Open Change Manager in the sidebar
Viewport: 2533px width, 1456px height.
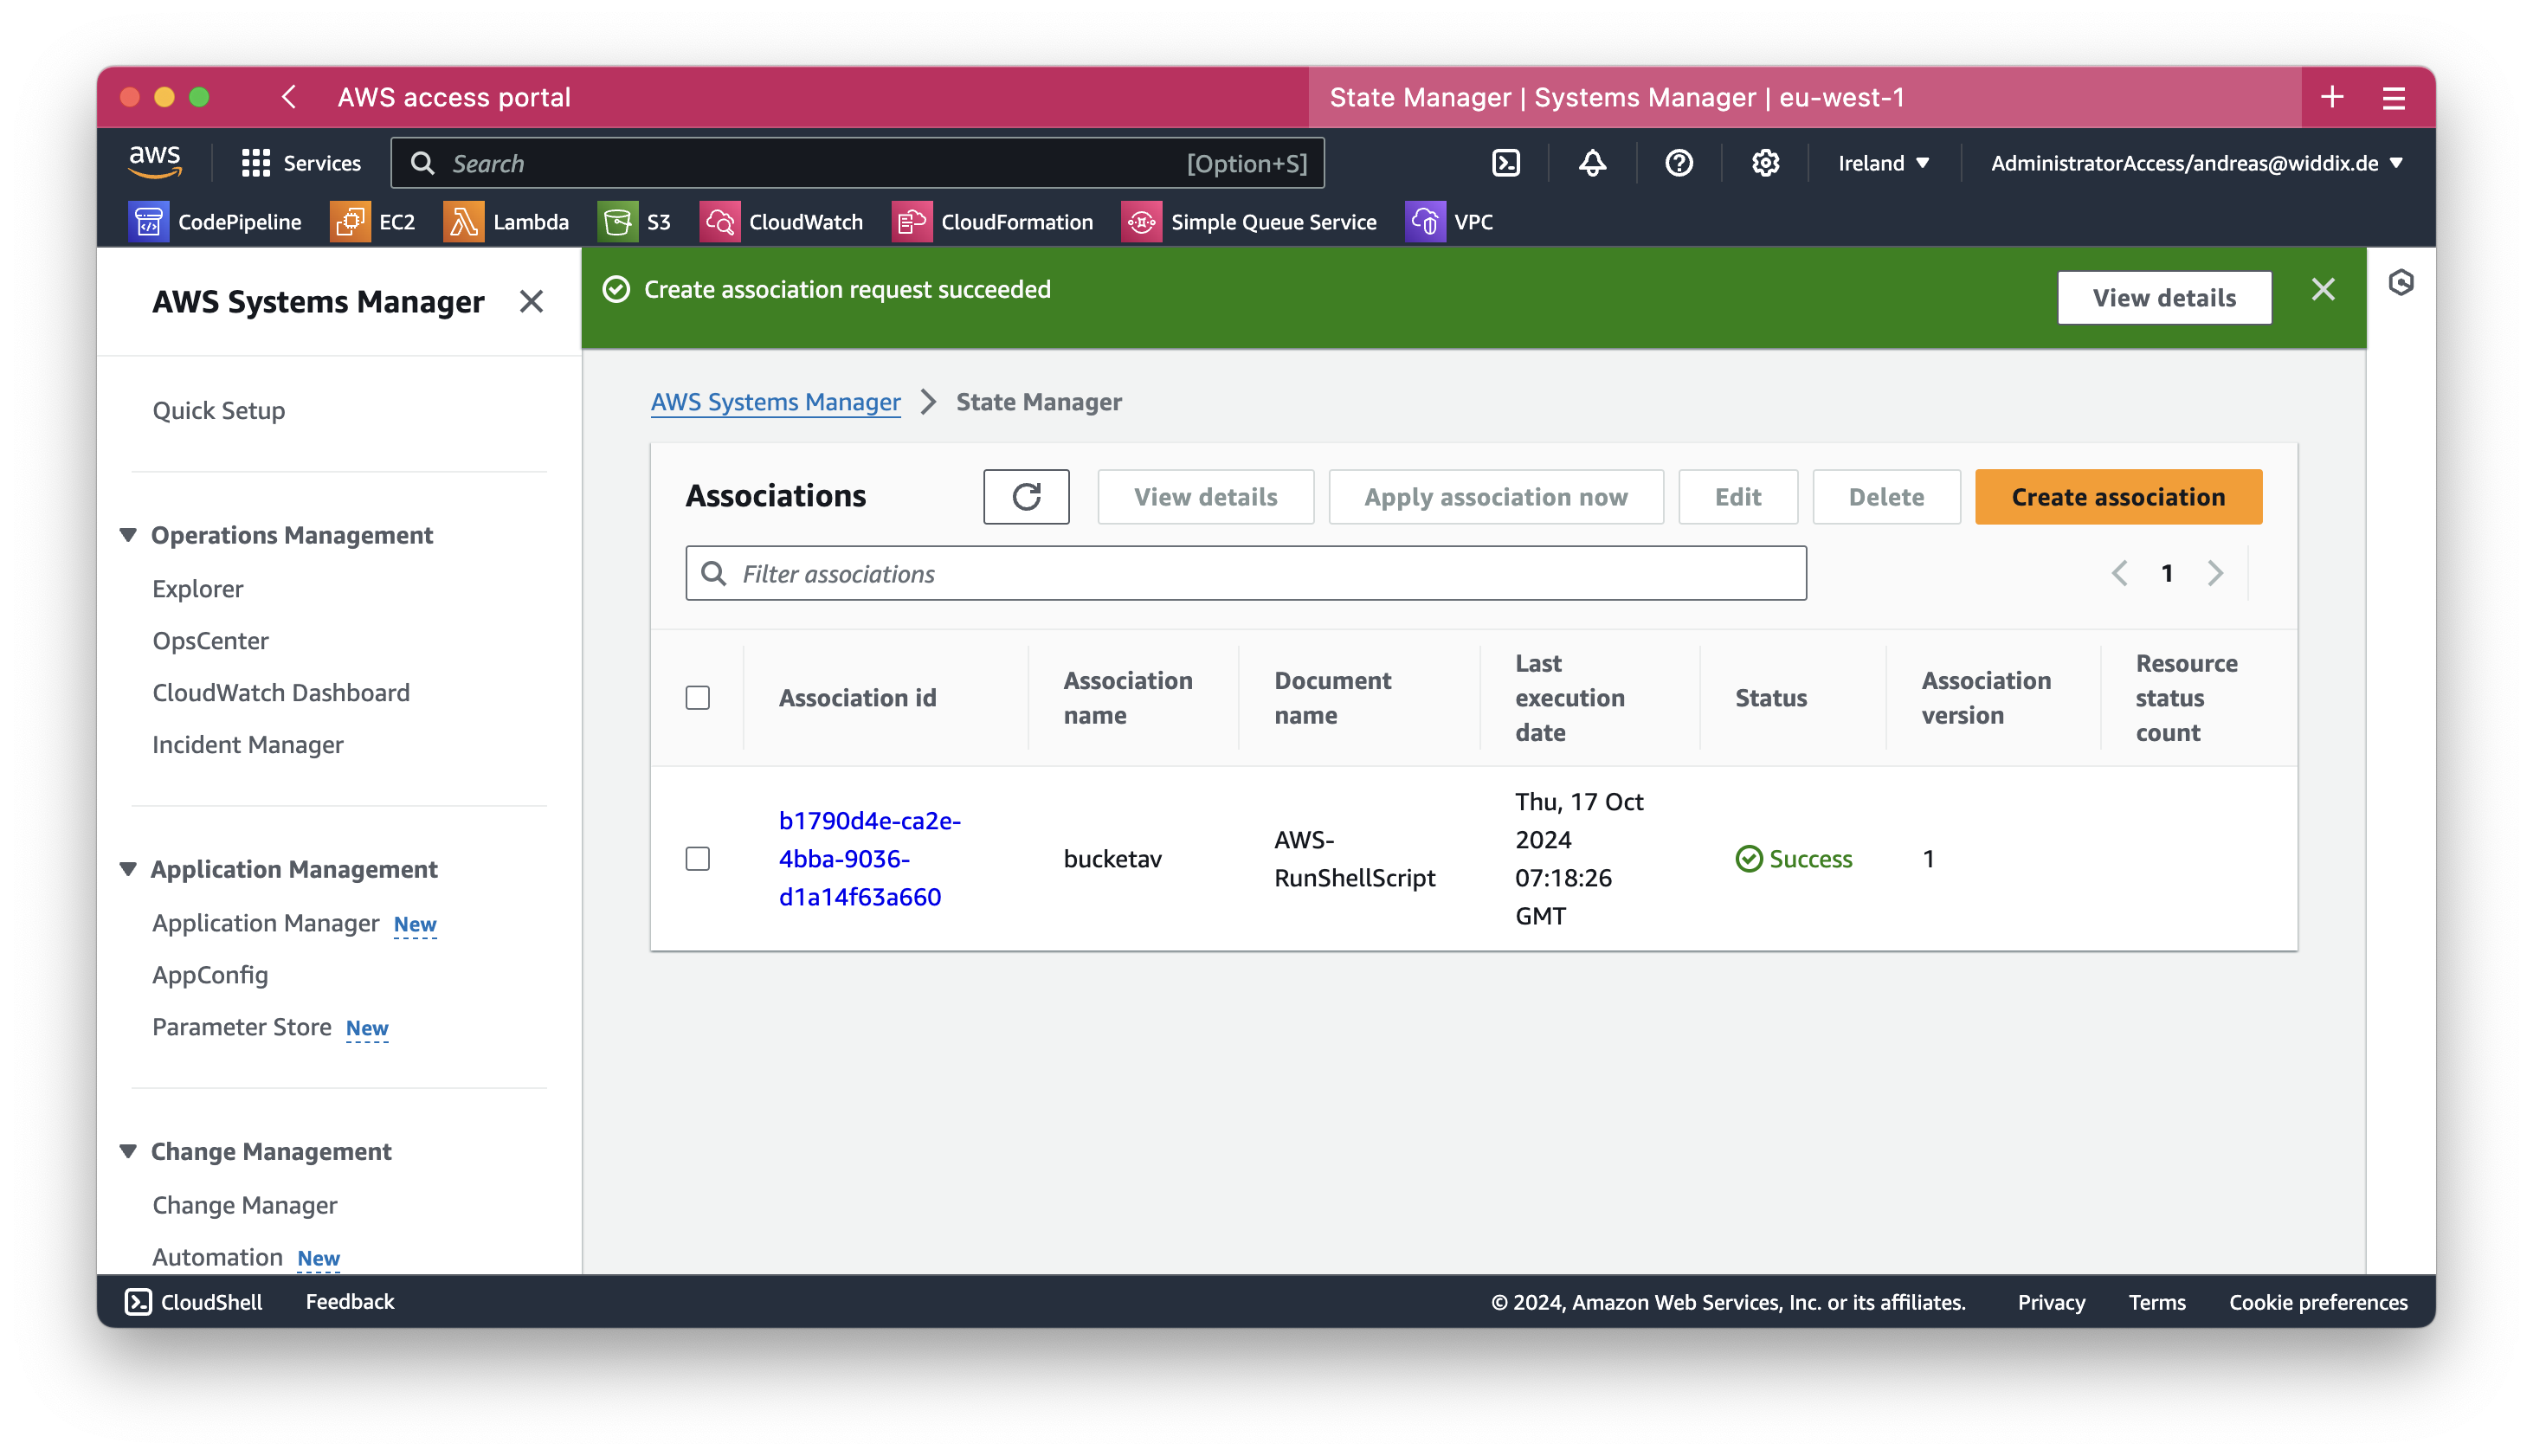[x=245, y=1204]
